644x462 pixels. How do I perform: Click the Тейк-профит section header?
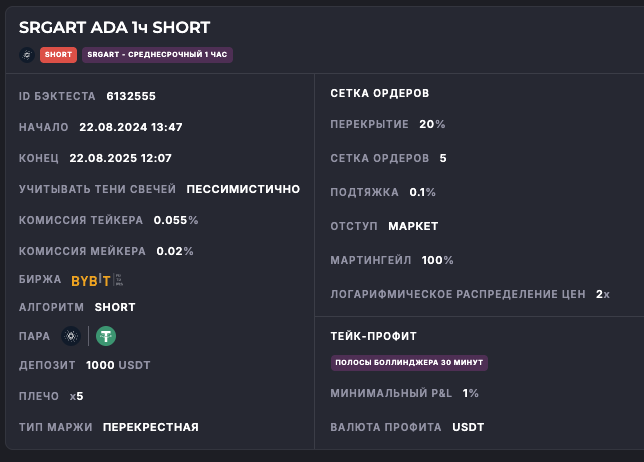[x=373, y=336]
